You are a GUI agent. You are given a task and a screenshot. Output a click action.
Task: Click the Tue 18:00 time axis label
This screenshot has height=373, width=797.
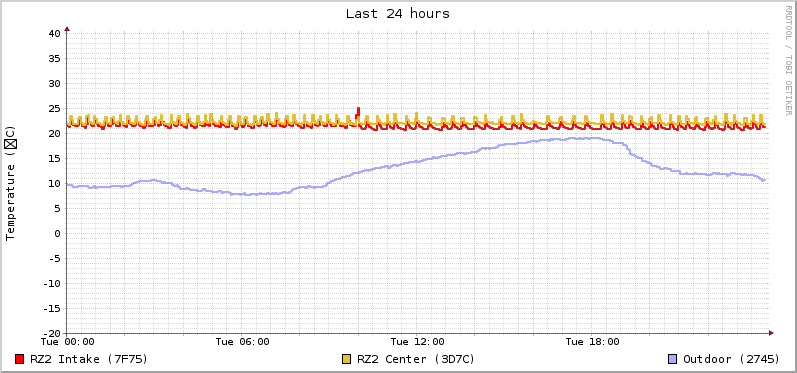pos(592,342)
